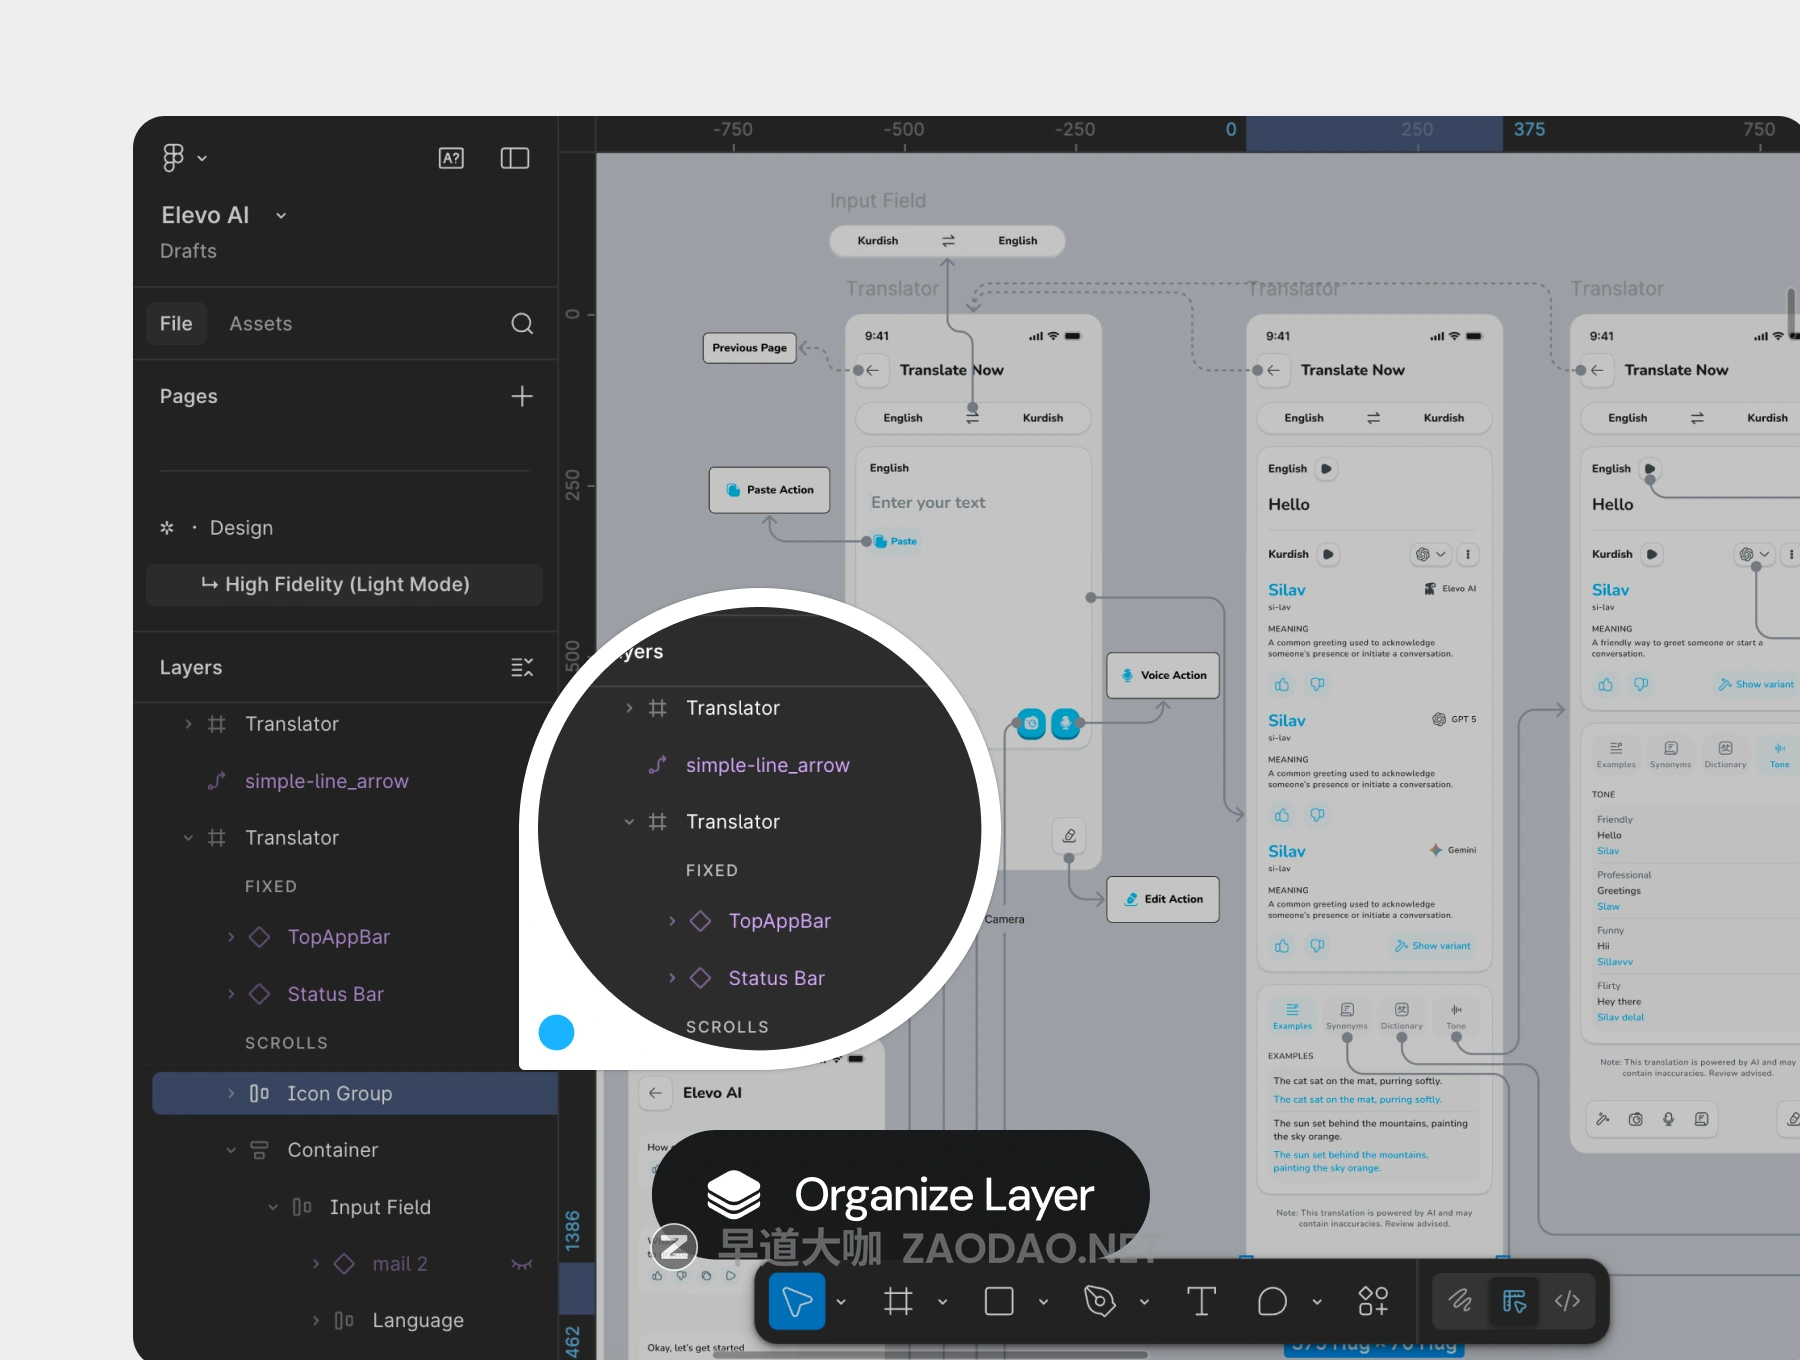Open the High Fidelity (Light Mode) page

pyautogui.click(x=346, y=584)
